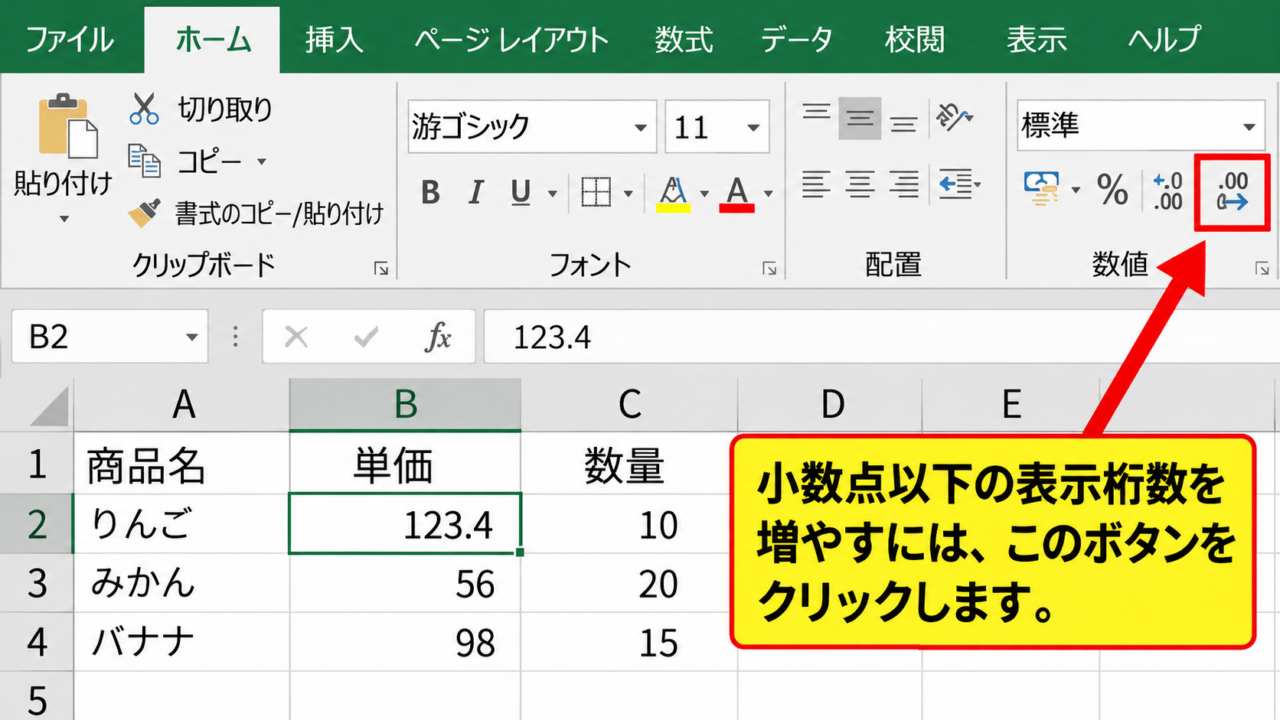The height and width of the screenshot is (720, 1280).
Task: Click the Copy icon
Action: [x=144, y=160]
